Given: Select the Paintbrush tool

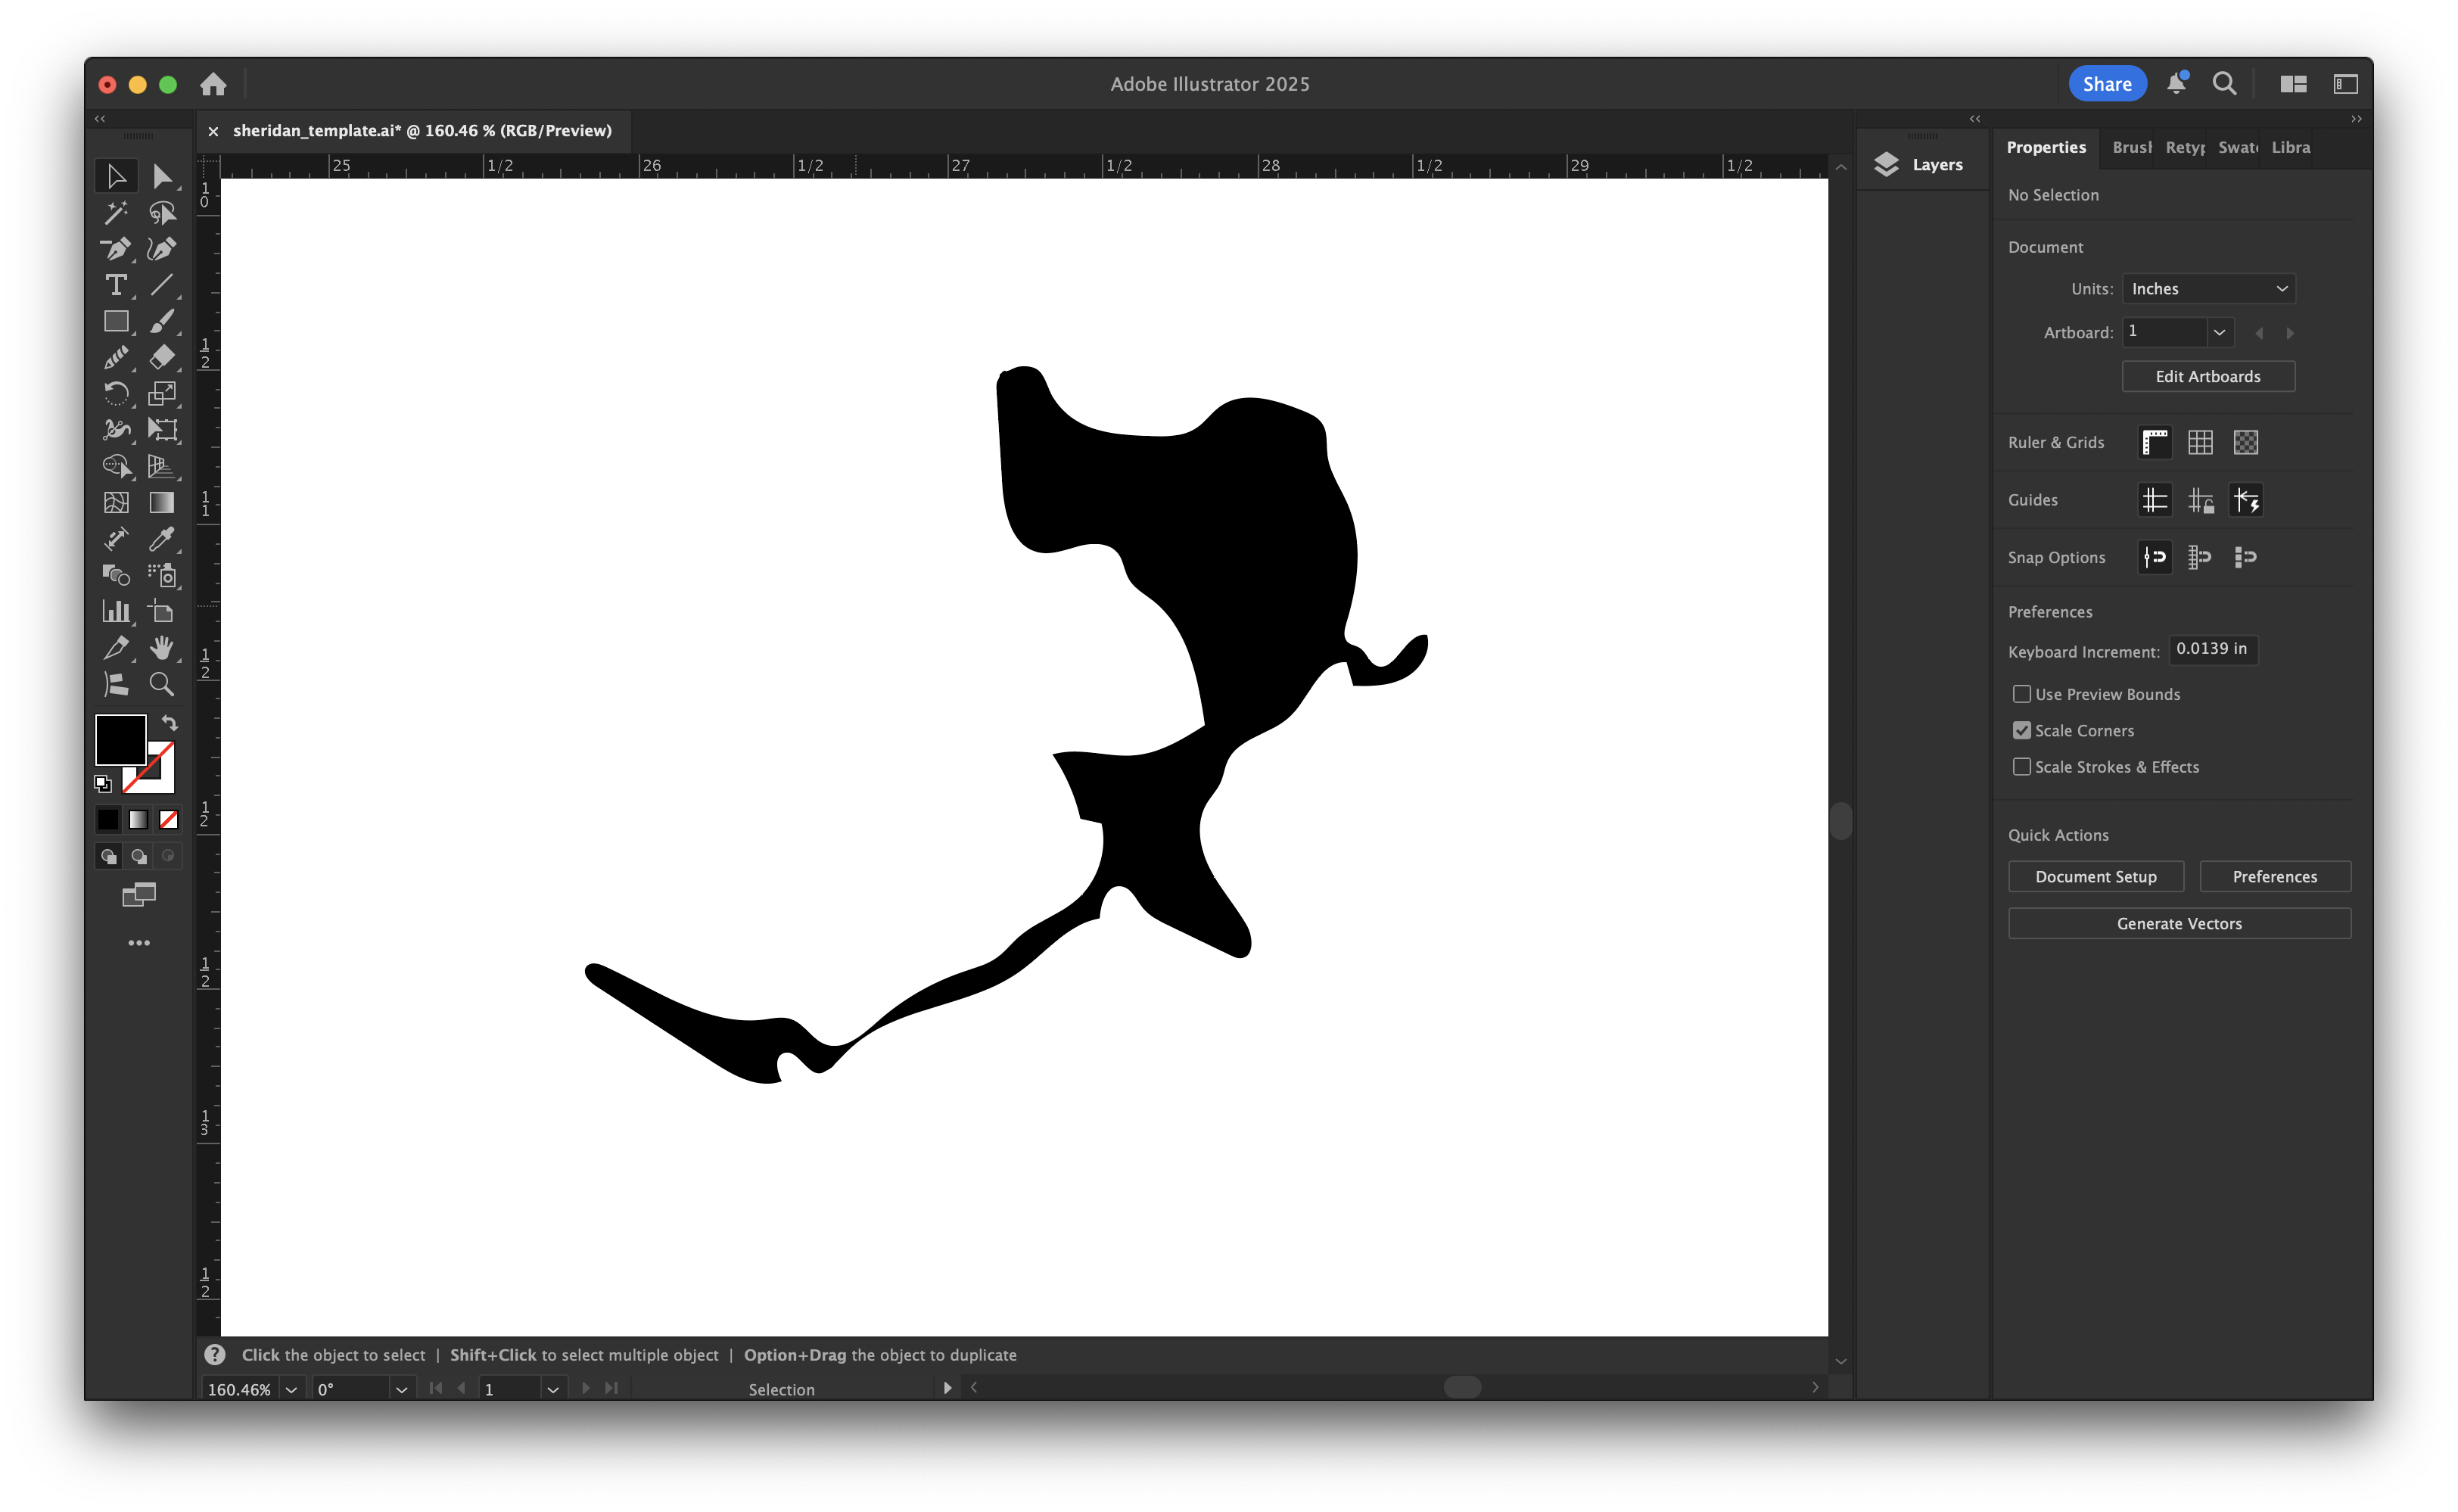Looking at the screenshot, I should point(163,321).
